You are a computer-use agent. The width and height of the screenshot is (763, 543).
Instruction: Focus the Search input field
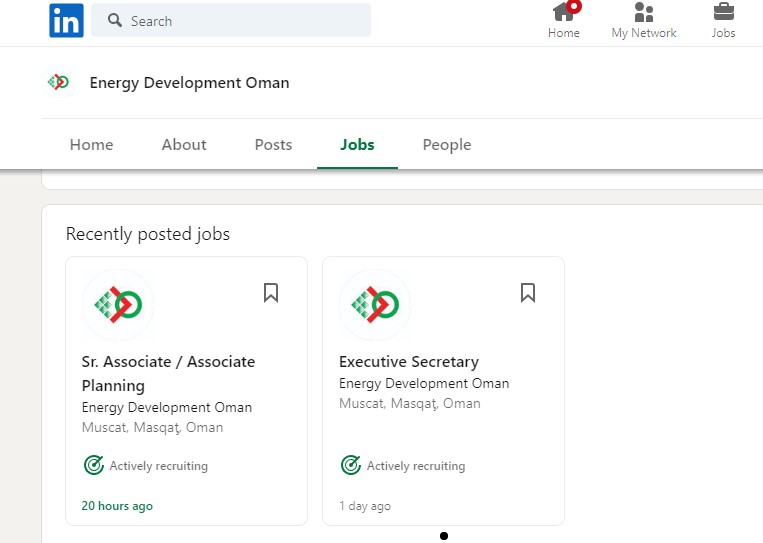(x=231, y=20)
